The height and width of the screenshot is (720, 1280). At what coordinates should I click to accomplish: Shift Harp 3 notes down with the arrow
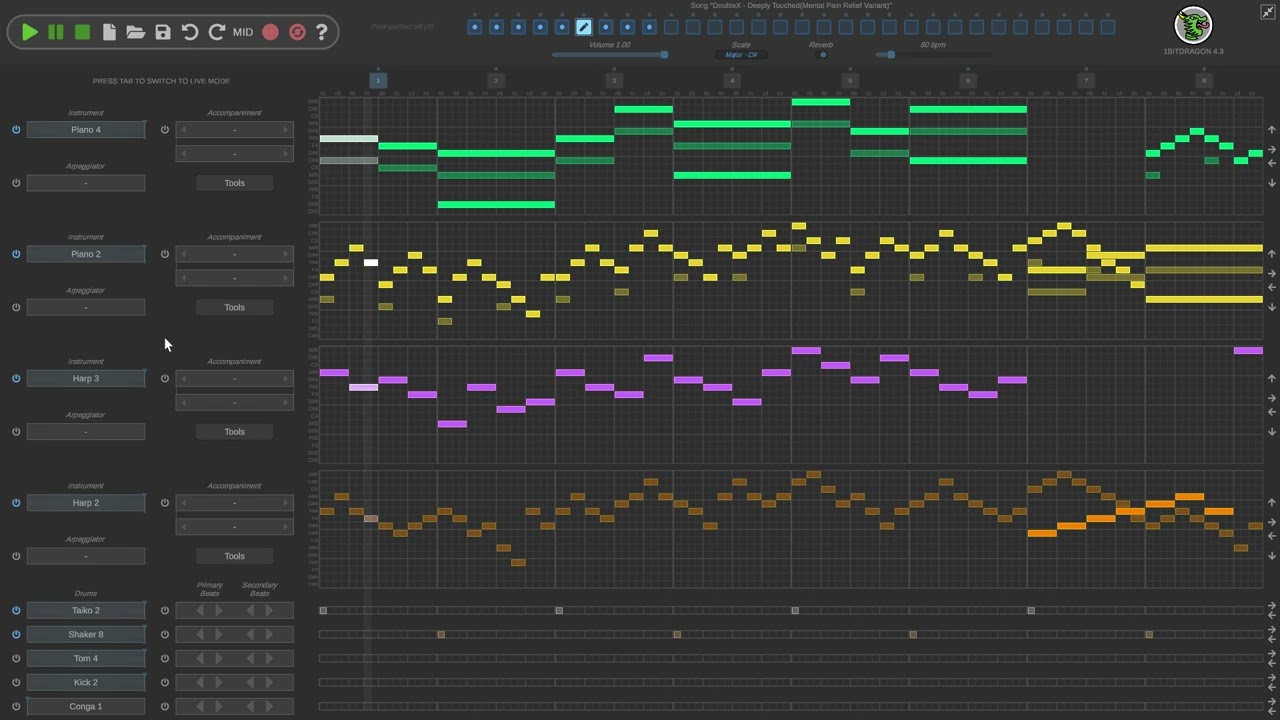pyautogui.click(x=1272, y=431)
